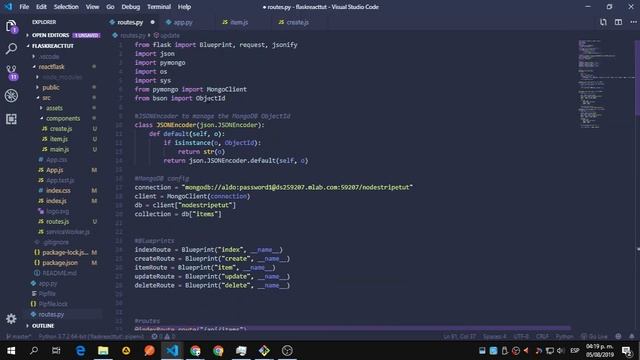Viewport: 640px width, 360px height.
Task: Open create.js in the file tree
Action: tap(61, 129)
